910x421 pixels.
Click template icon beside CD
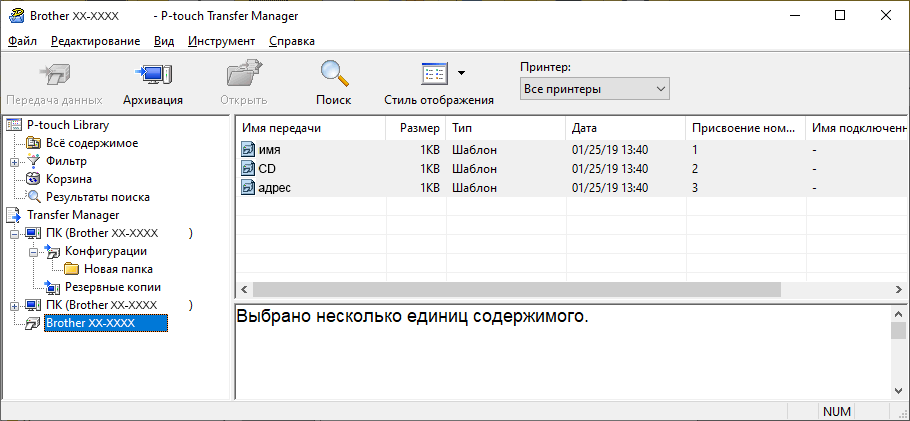point(248,169)
